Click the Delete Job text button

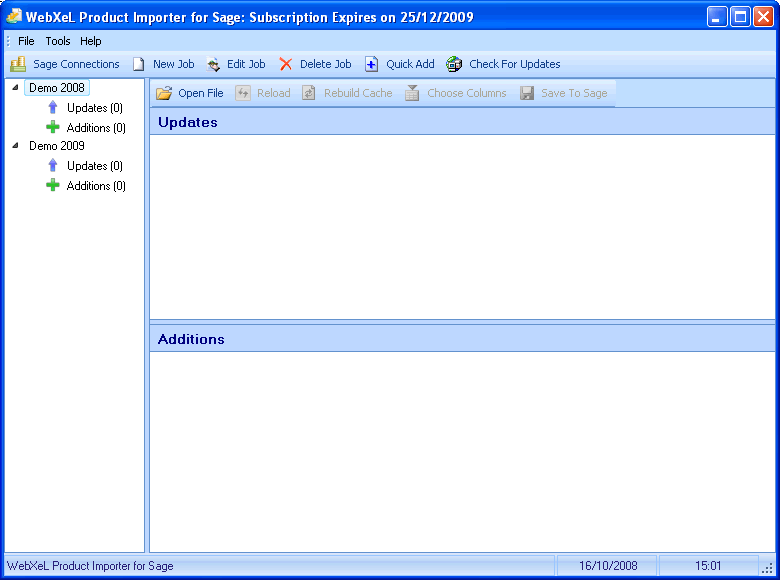(x=326, y=64)
